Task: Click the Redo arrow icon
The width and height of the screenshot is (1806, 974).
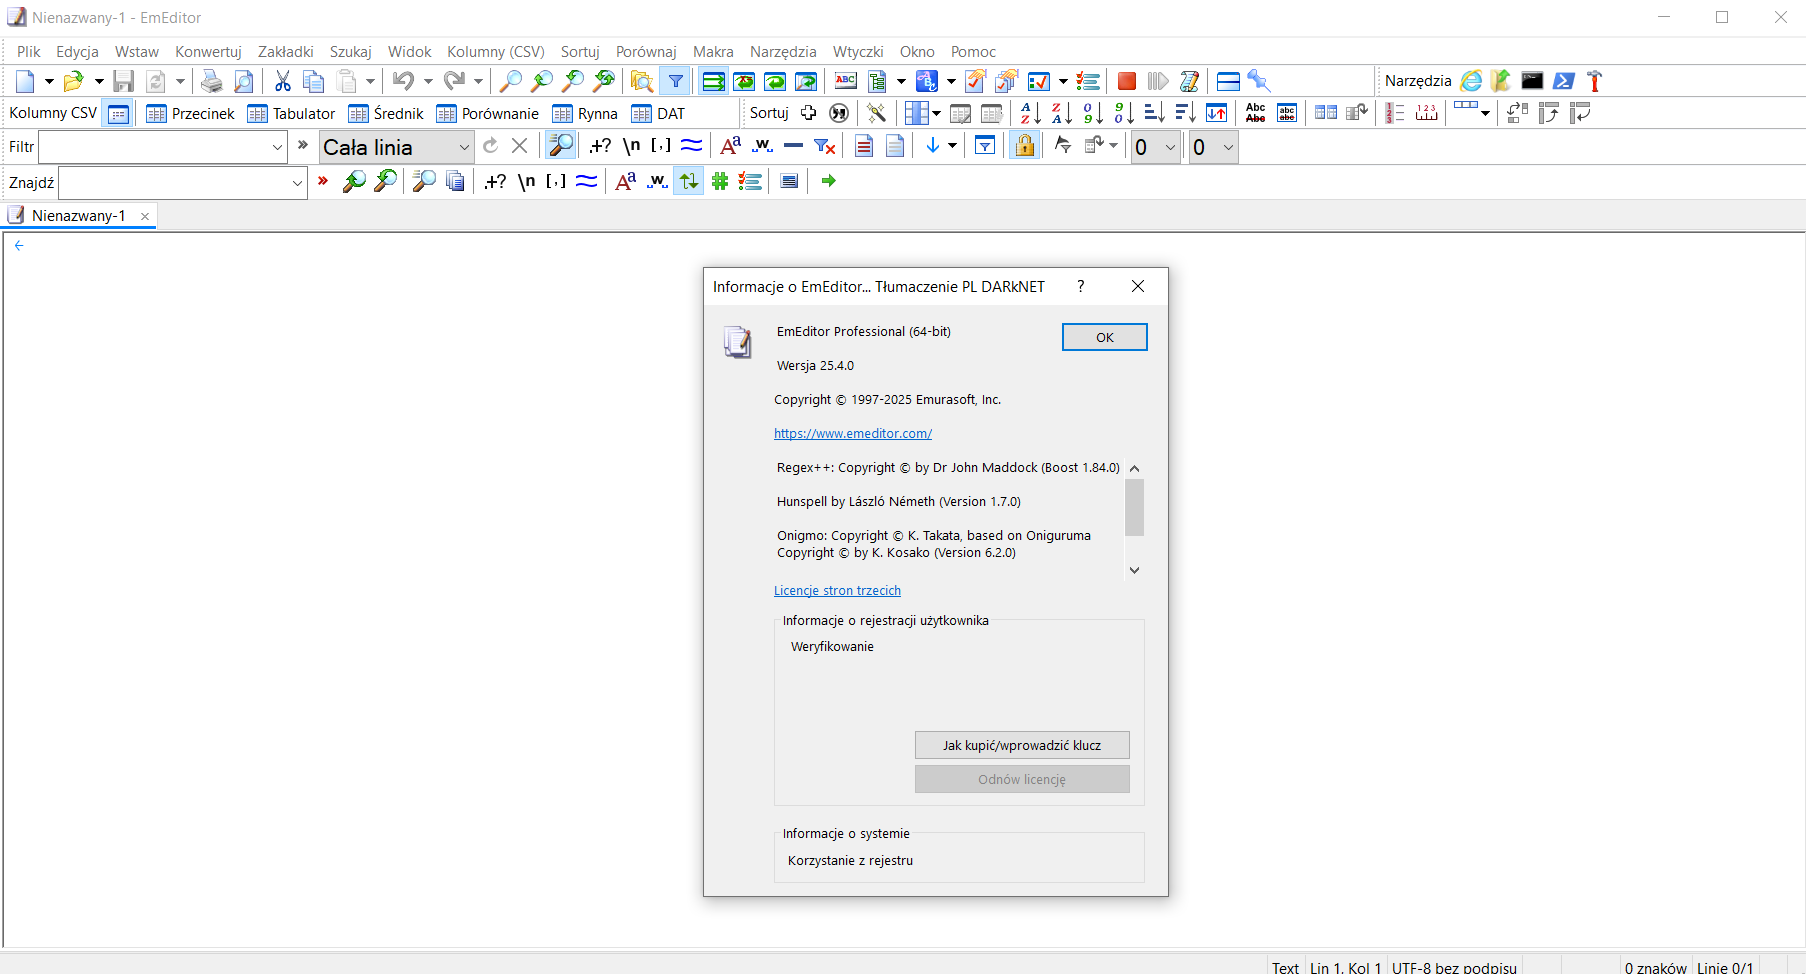Action: [x=454, y=81]
